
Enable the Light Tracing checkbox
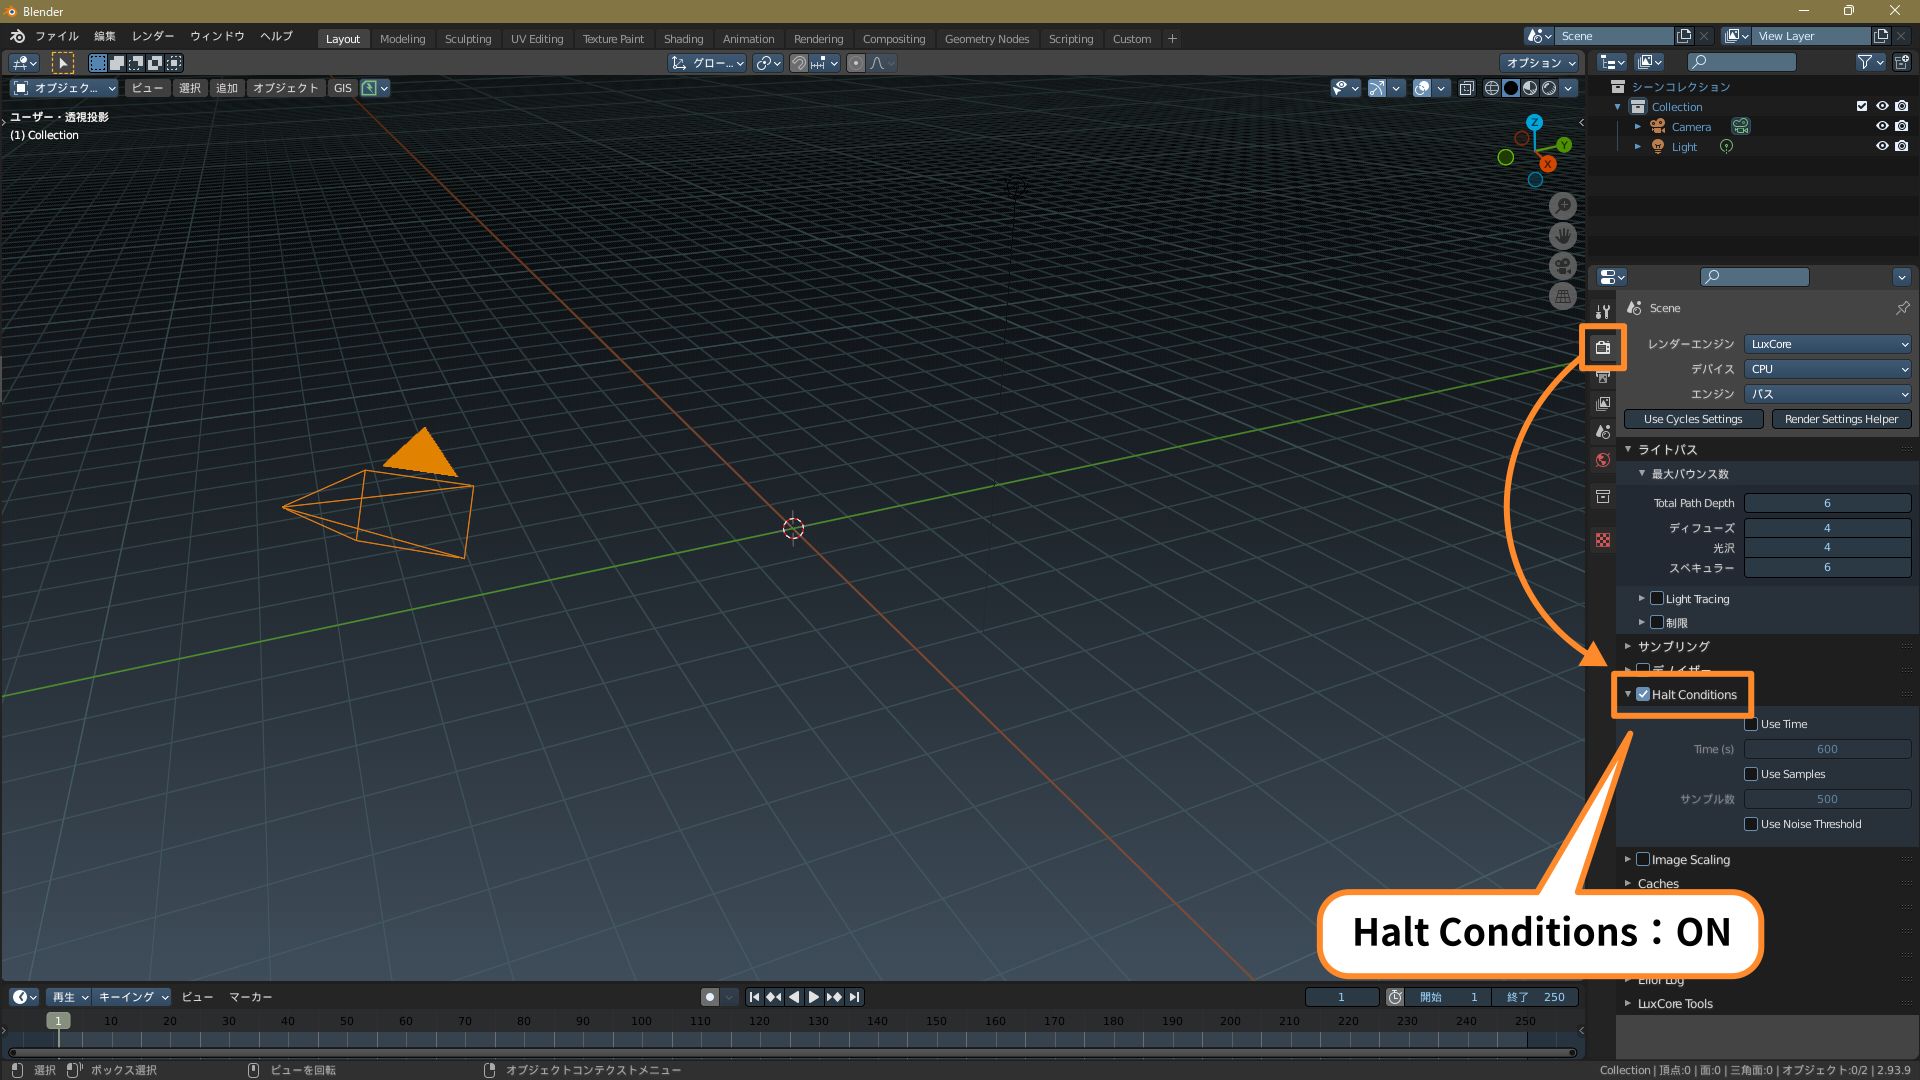(x=1657, y=598)
